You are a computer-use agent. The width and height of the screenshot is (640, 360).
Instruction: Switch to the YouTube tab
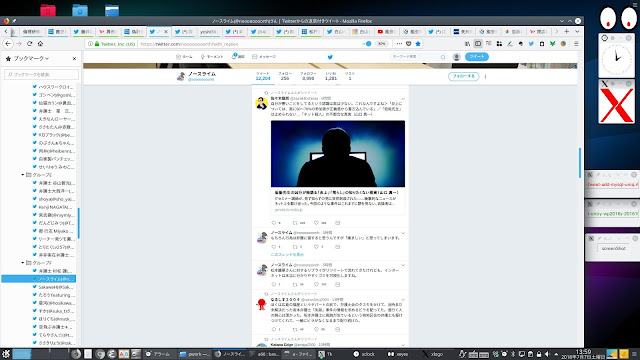click(386, 31)
